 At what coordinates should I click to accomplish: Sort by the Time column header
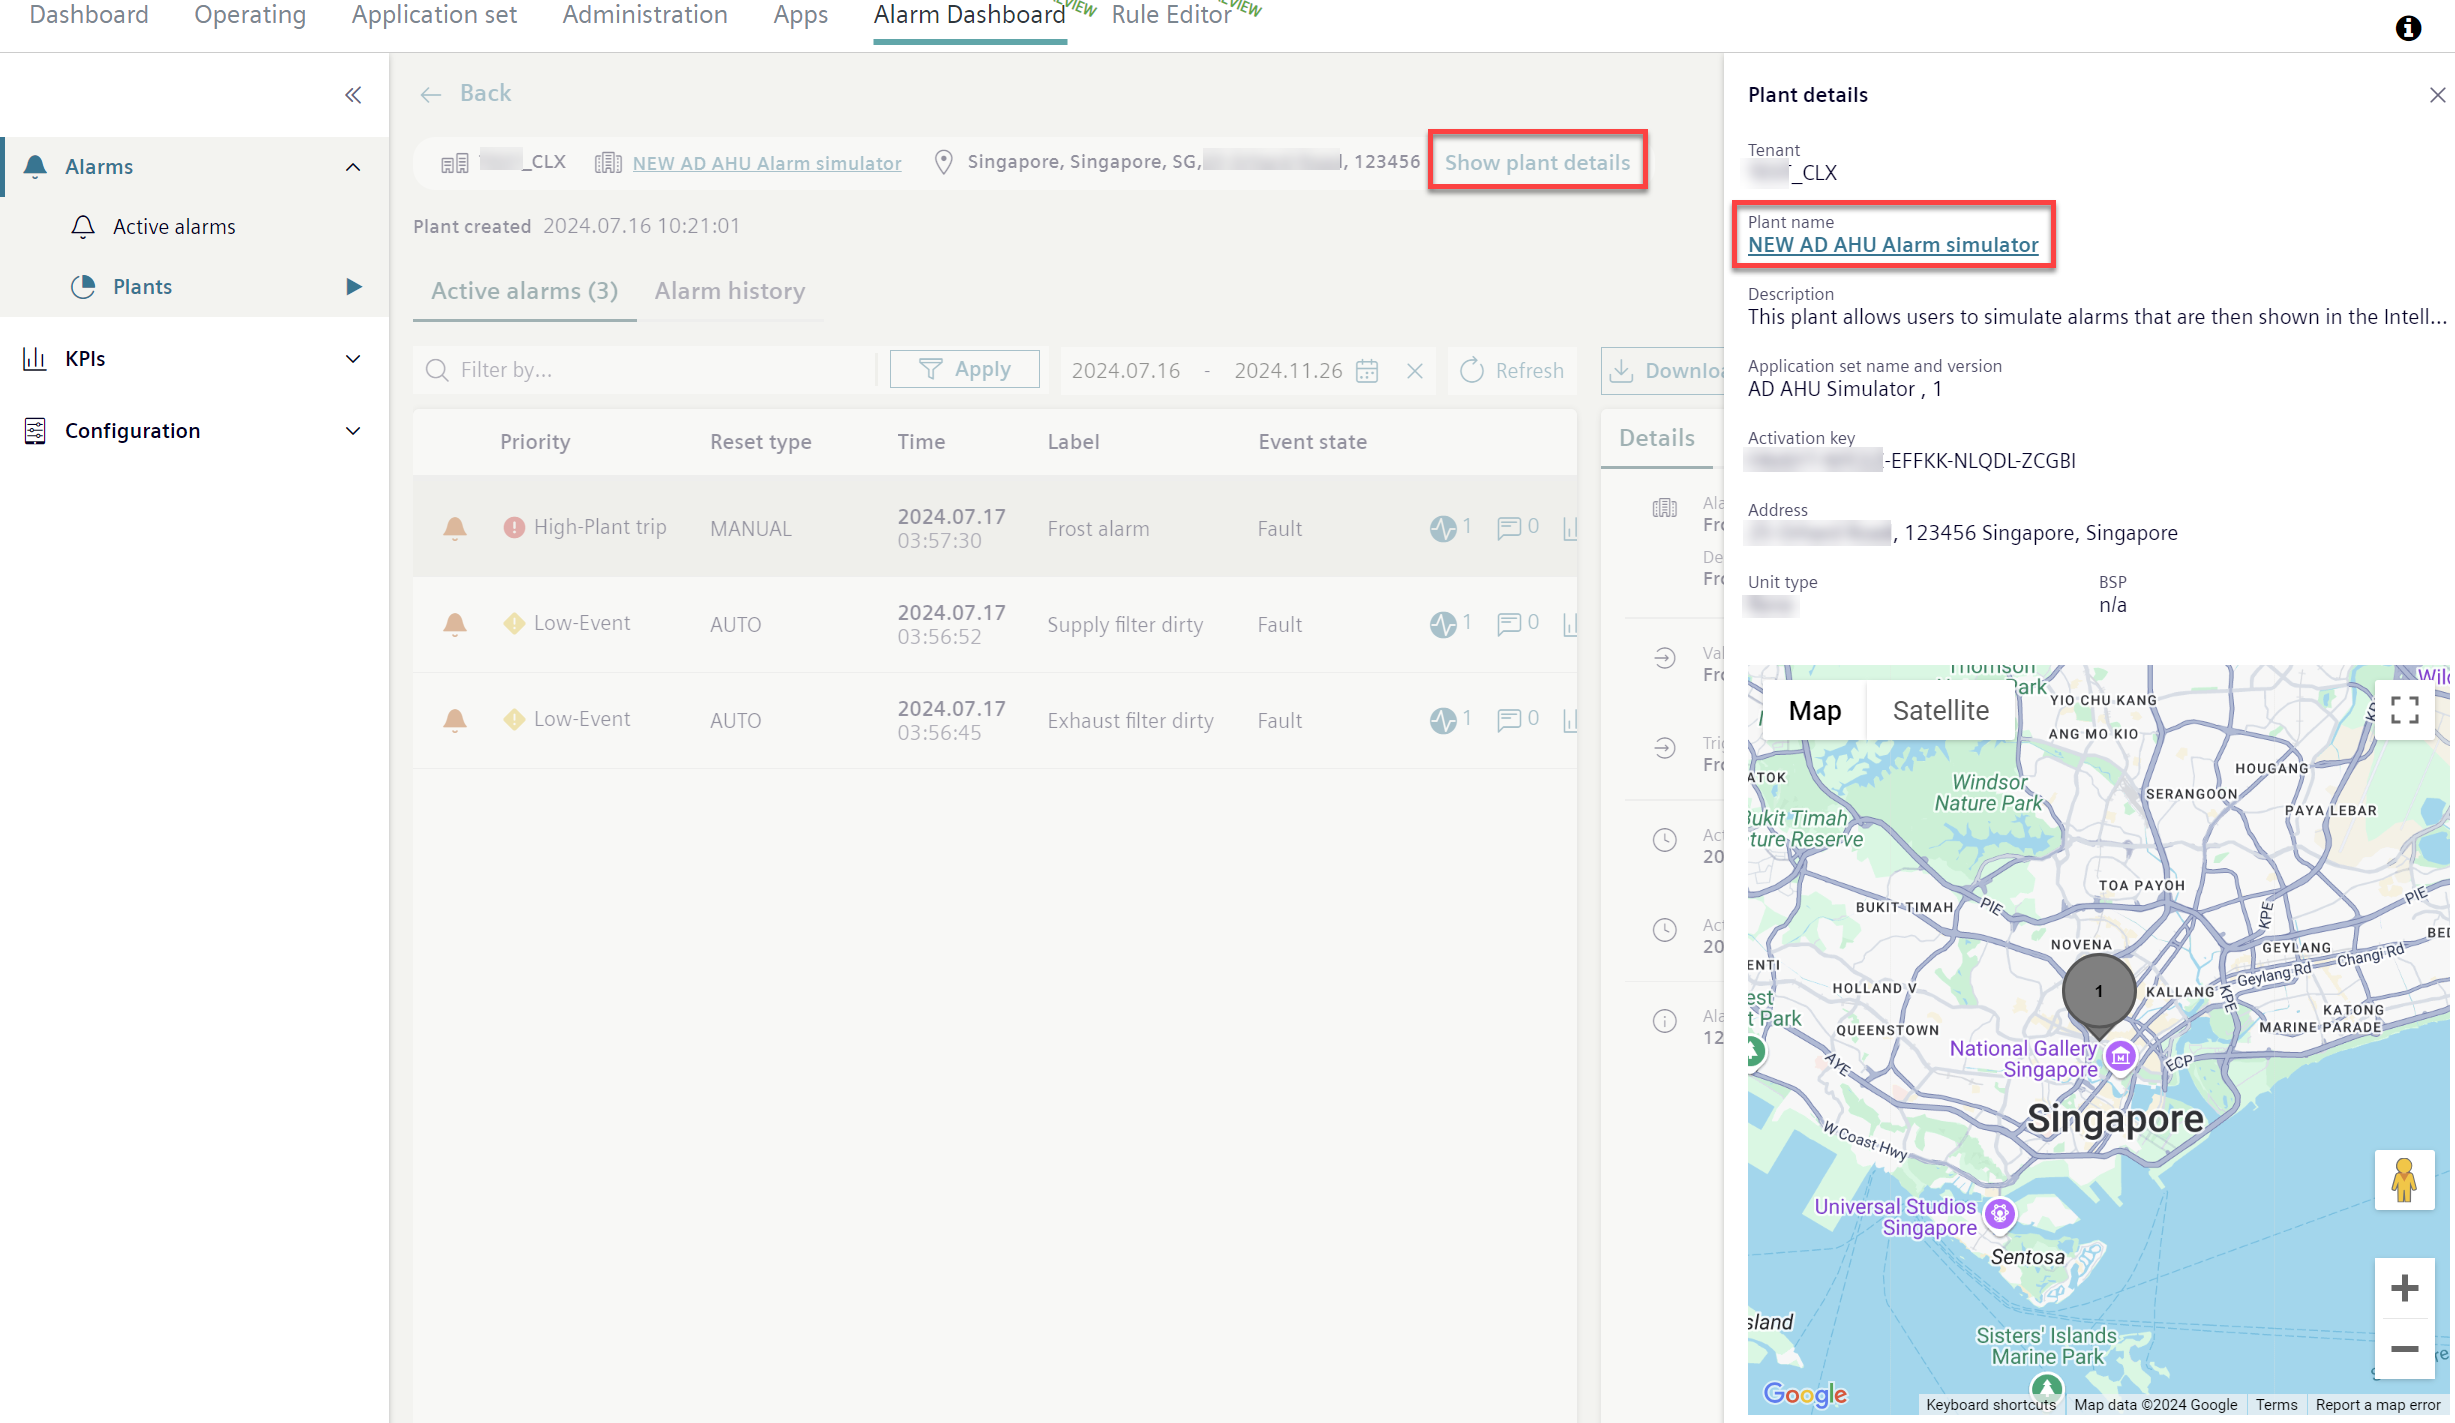921,442
